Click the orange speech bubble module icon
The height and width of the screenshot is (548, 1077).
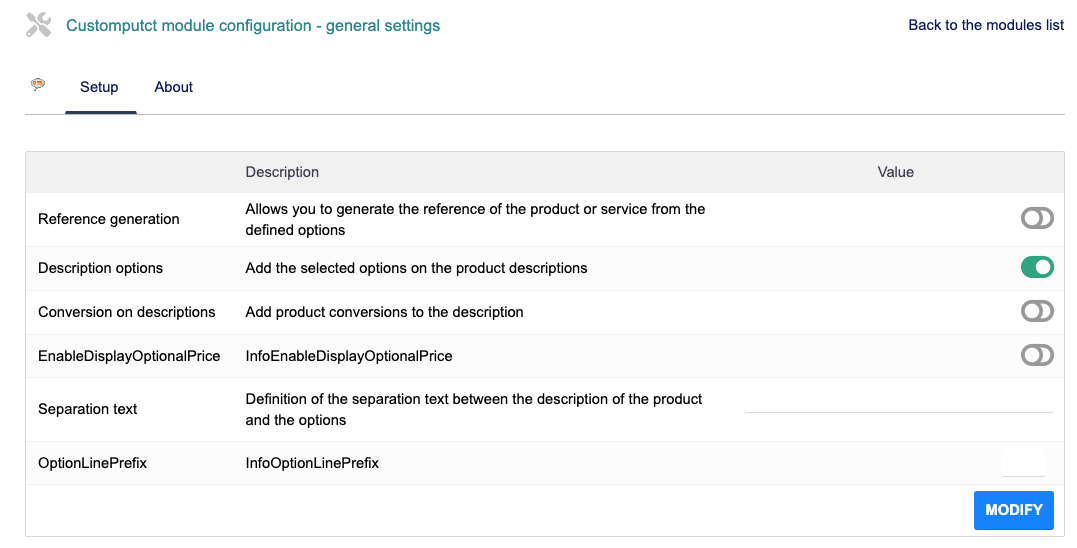pos(38,85)
